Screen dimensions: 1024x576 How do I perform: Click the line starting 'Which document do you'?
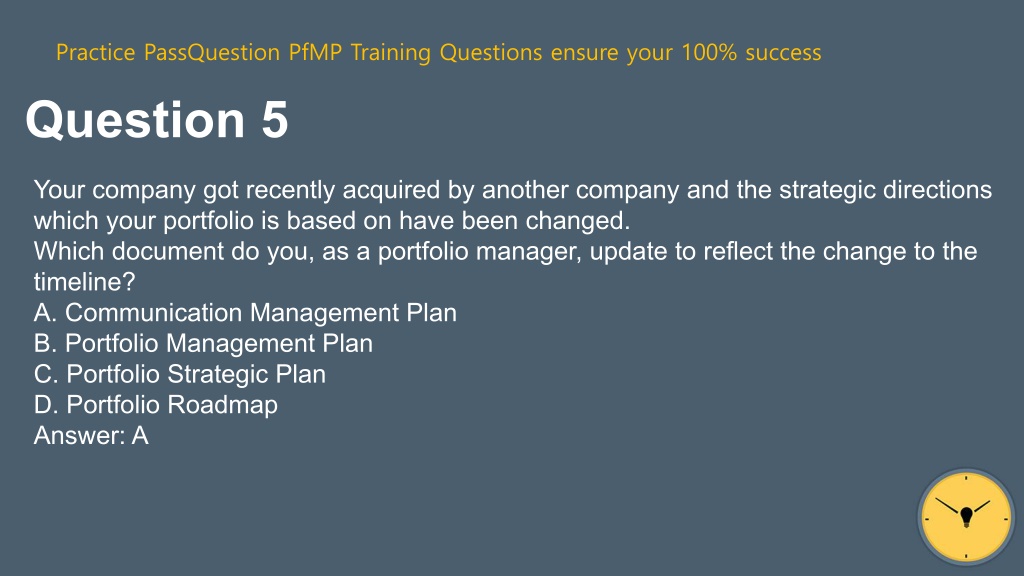point(505,251)
